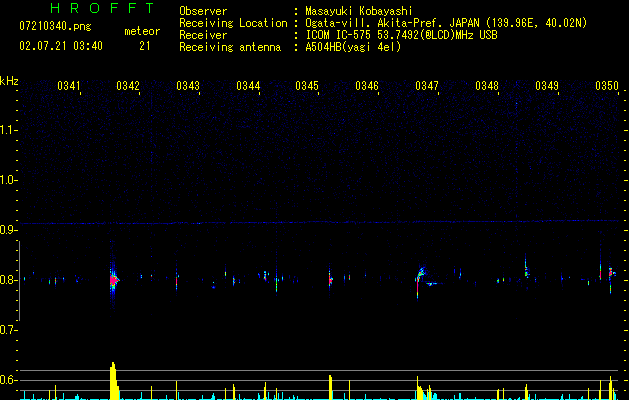Click the 0348 time marker
629x400 pixels.
tap(487, 86)
